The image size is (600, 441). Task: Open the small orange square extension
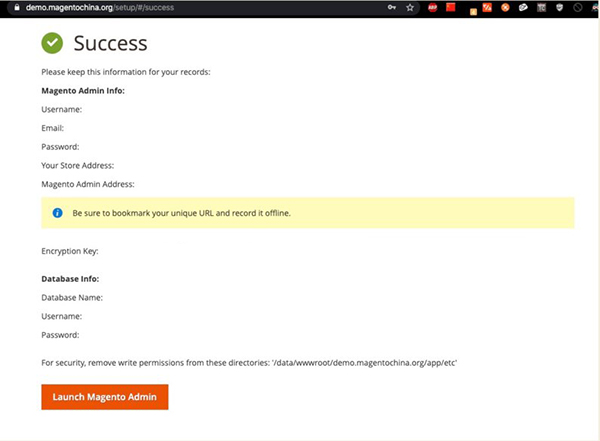473,12
